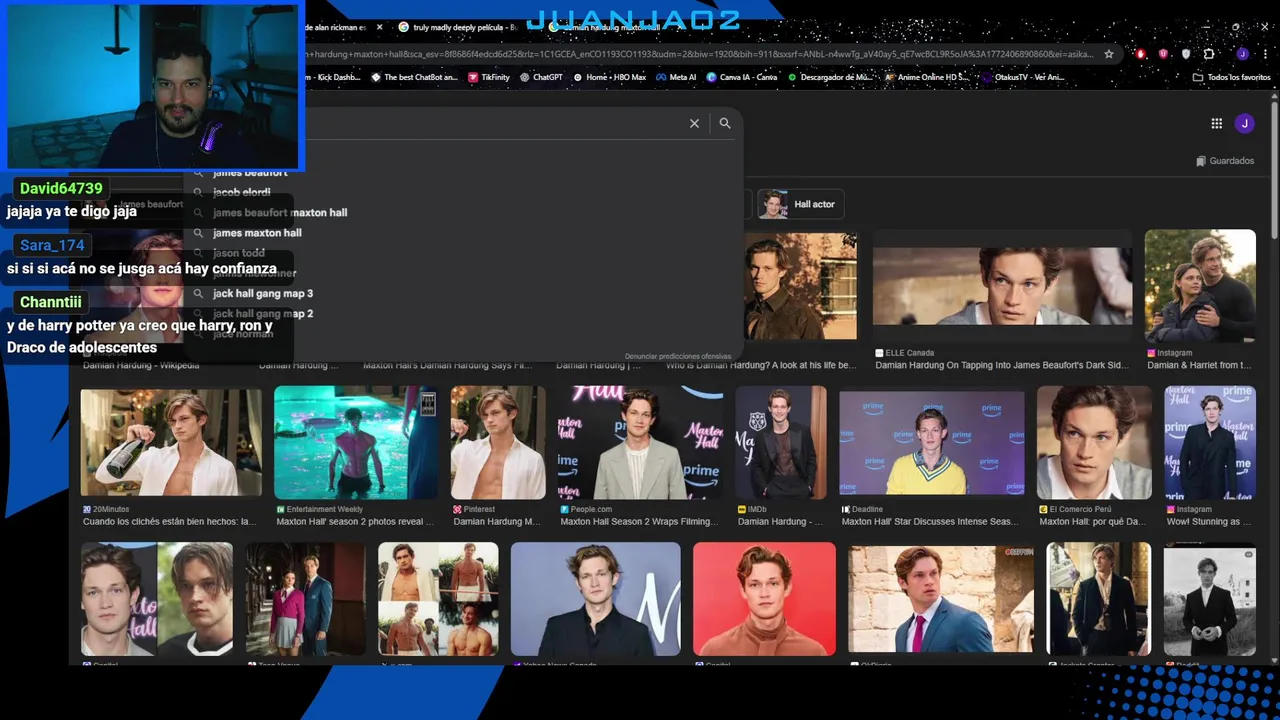Open the Meta AI bookmark
Image resolution: width=1280 pixels, height=720 pixels.
[x=676, y=77]
